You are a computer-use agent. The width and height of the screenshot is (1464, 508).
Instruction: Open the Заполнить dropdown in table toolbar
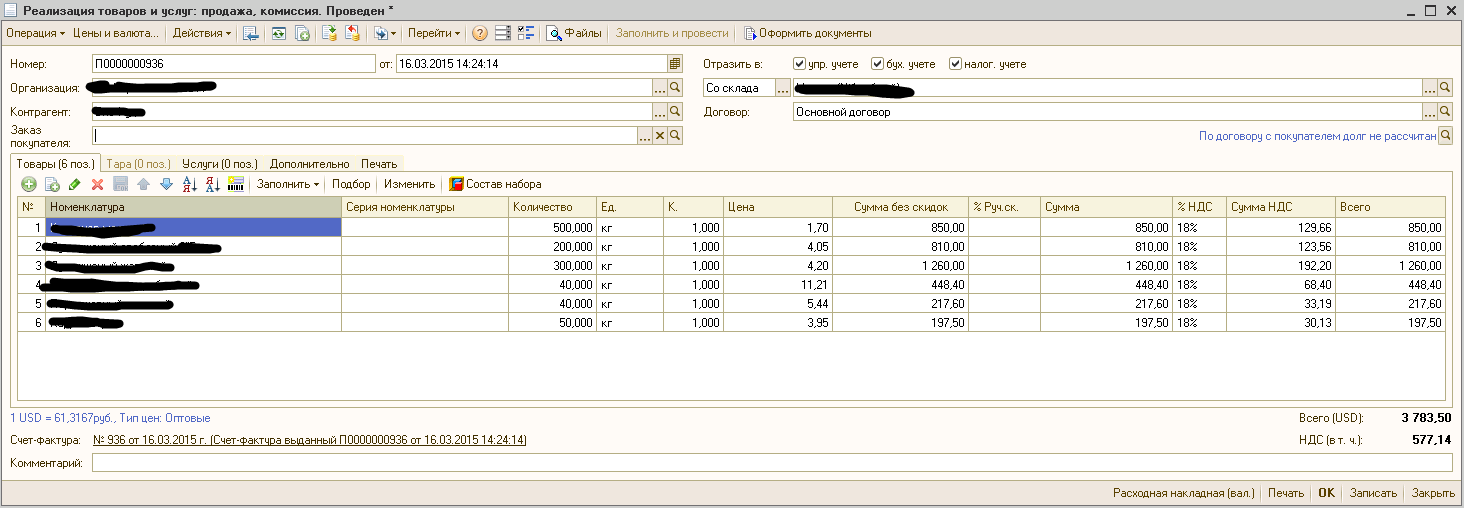tap(288, 184)
